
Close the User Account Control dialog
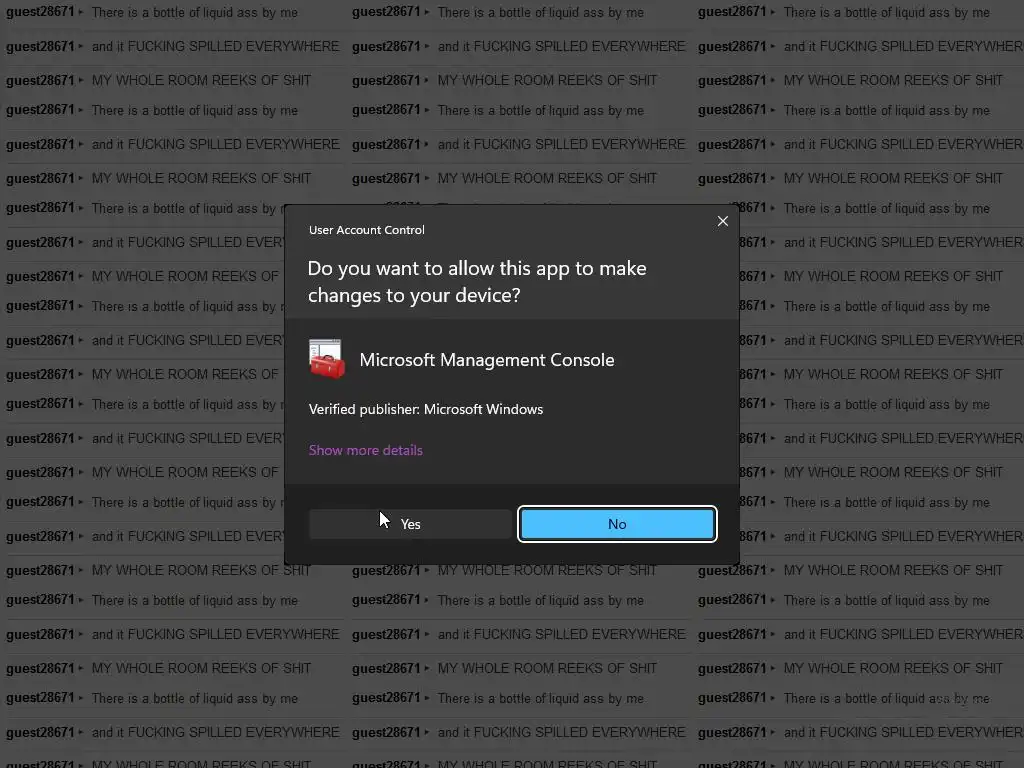(722, 221)
